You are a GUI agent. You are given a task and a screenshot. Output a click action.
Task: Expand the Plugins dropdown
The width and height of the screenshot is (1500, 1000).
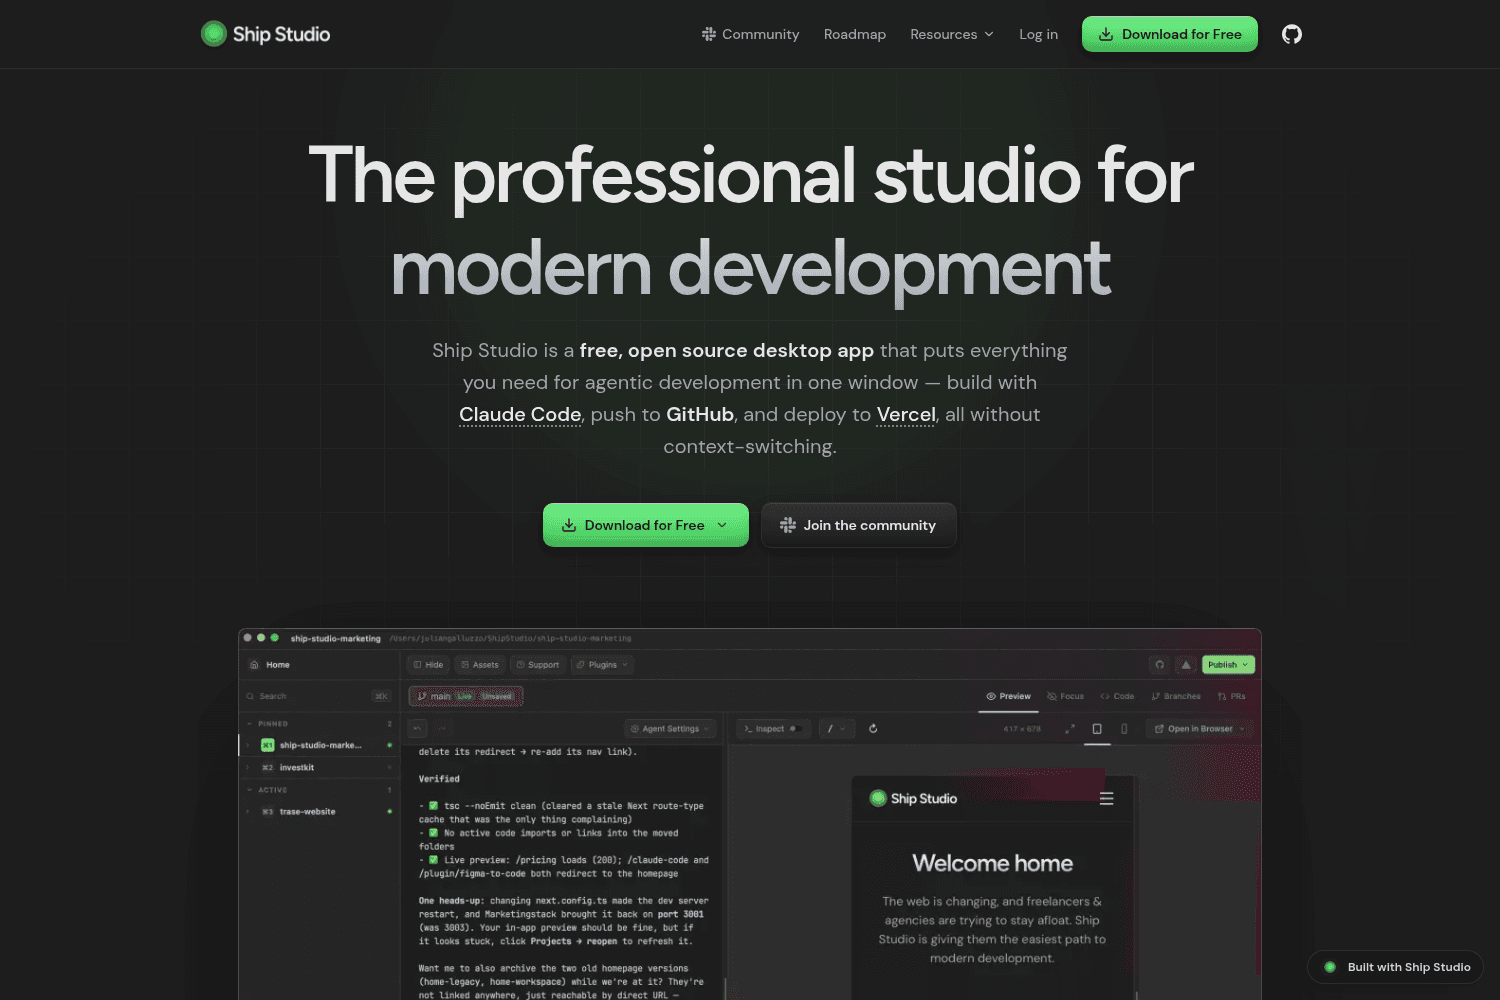(x=602, y=665)
